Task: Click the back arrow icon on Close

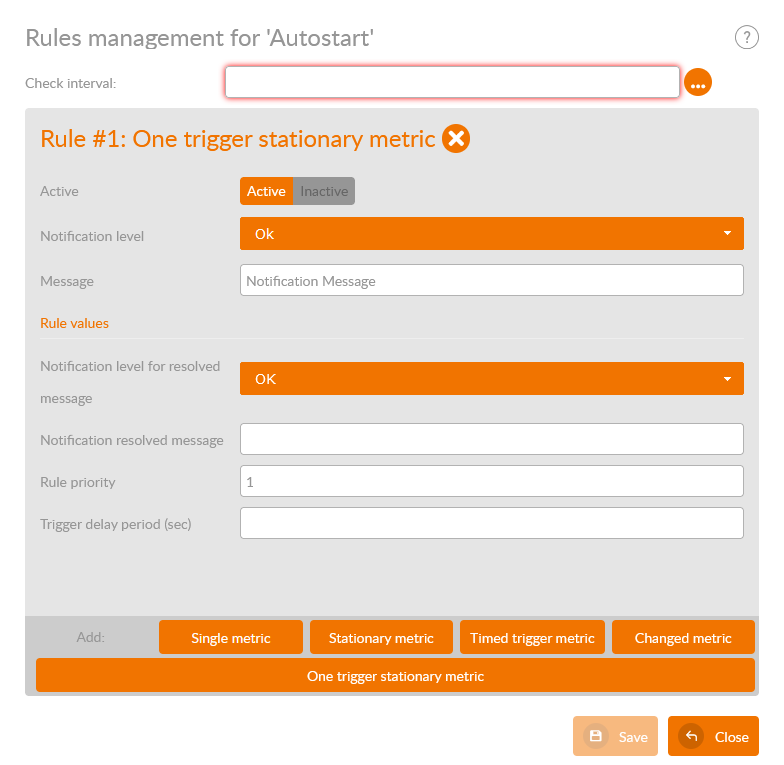Action: click(690, 736)
